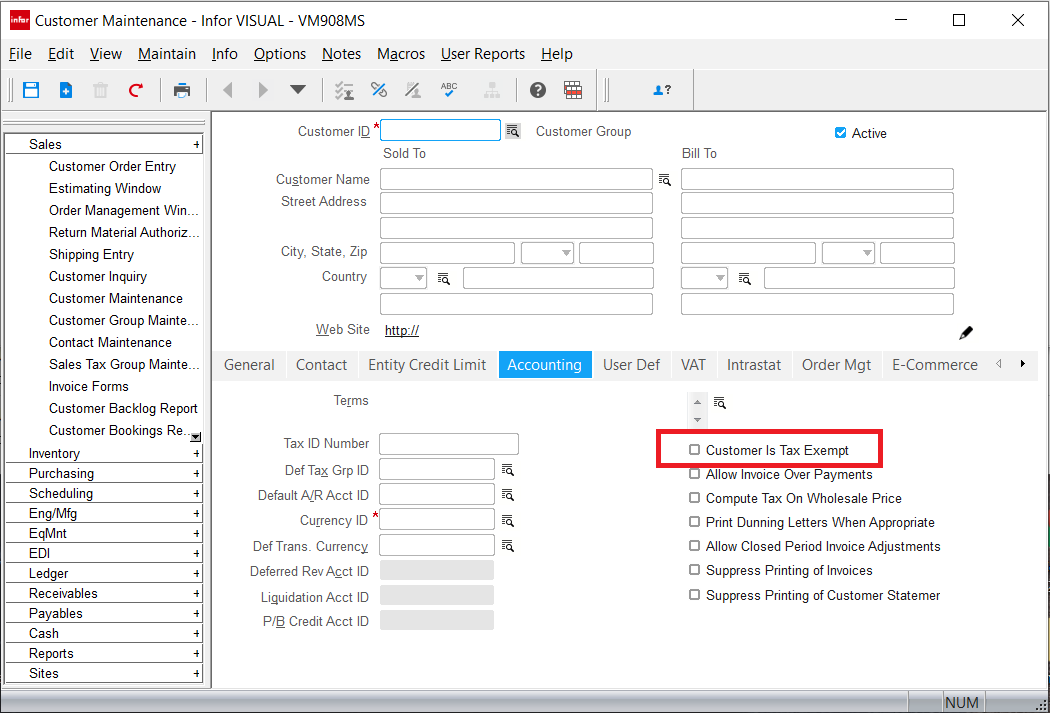Image resolution: width=1050 pixels, height=713 pixels.
Task: Open Currency ID lookup icon
Action: (508, 520)
